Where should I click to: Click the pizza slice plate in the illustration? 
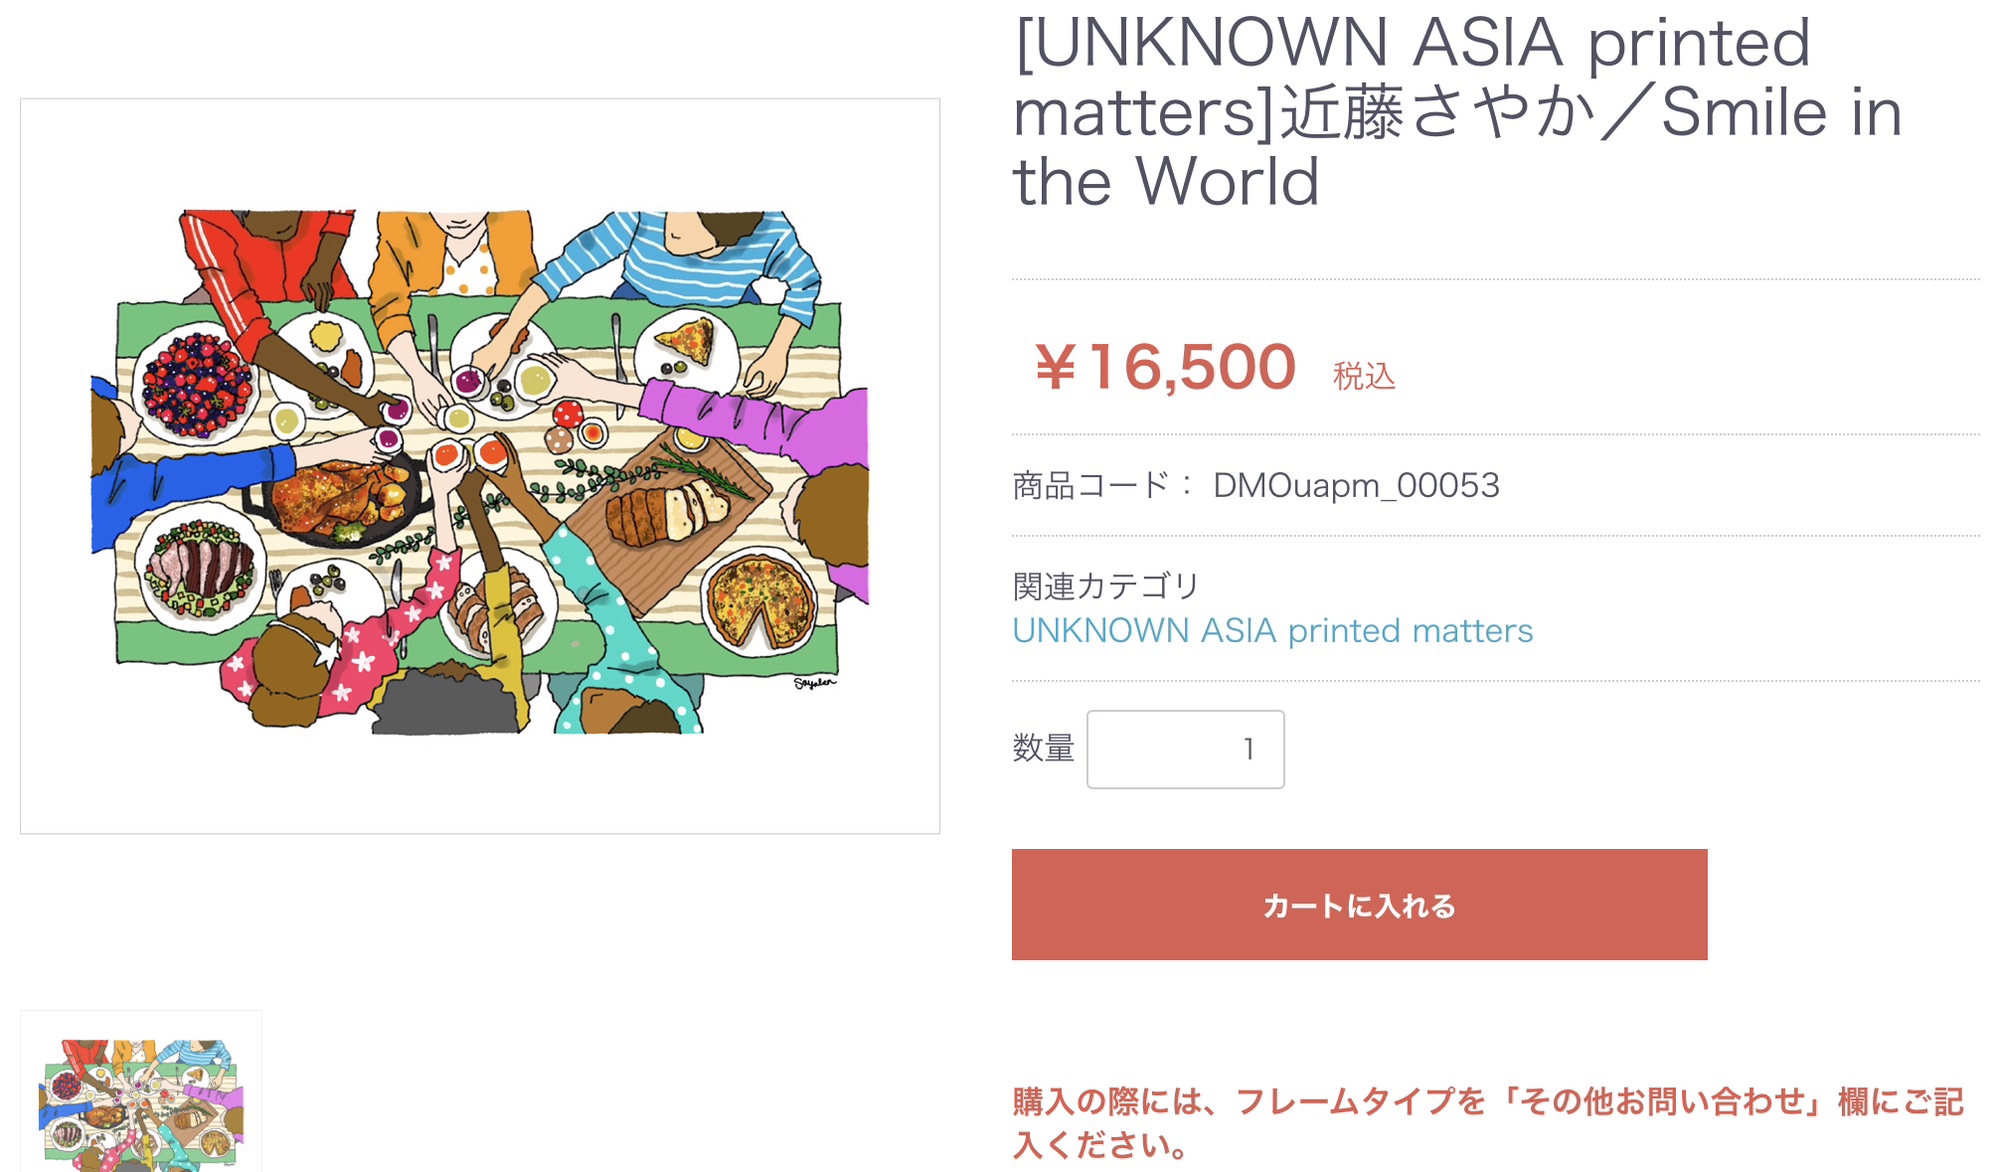687,341
